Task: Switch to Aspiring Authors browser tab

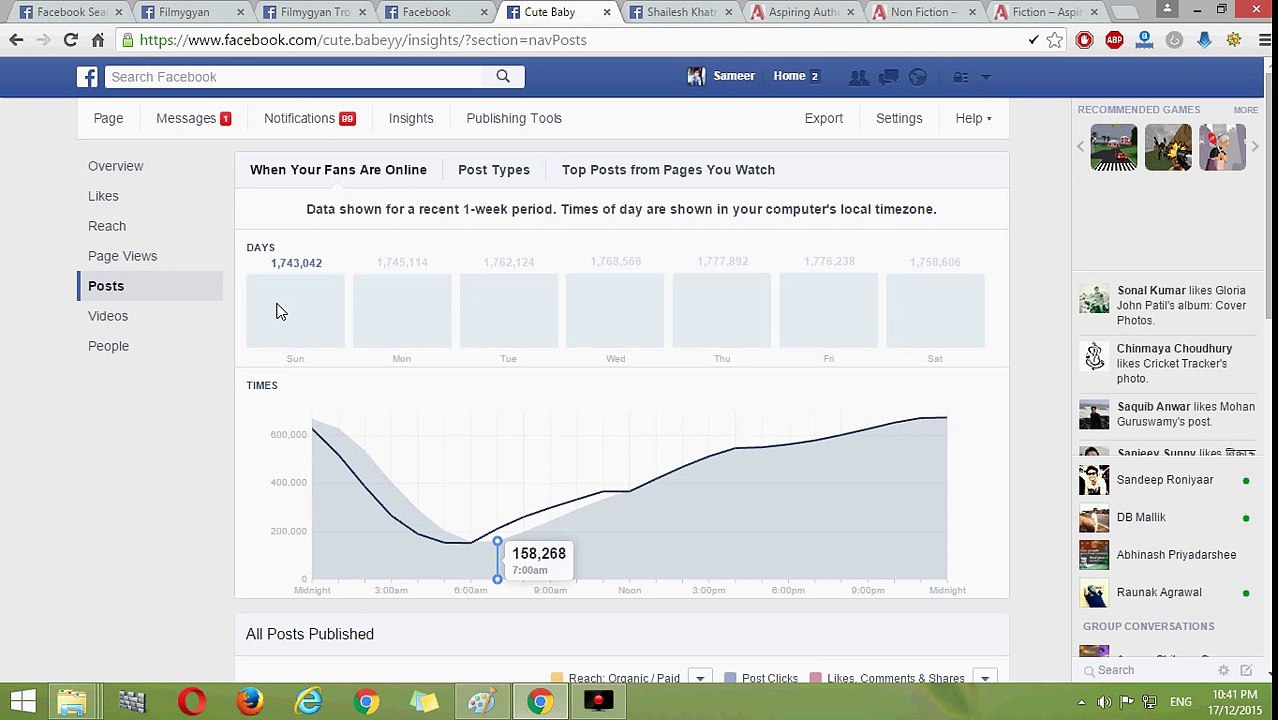Action: click(x=804, y=12)
